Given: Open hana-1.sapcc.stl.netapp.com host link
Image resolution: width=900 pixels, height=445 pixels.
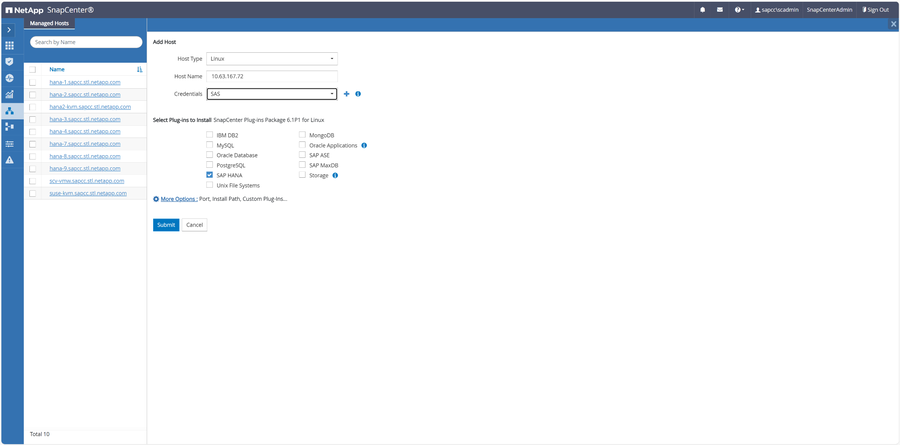Looking at the screenshot, I should tap(85, 82).
